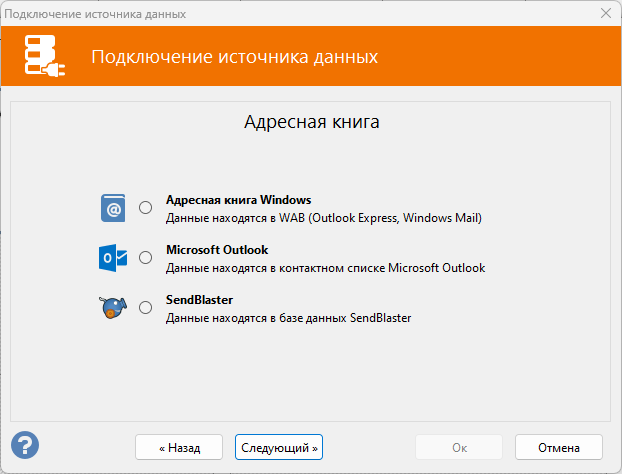This screenshot has height=474, width=622.
Task: Click the Microsoft Outlook icon
Action: [x=113, y=258]
